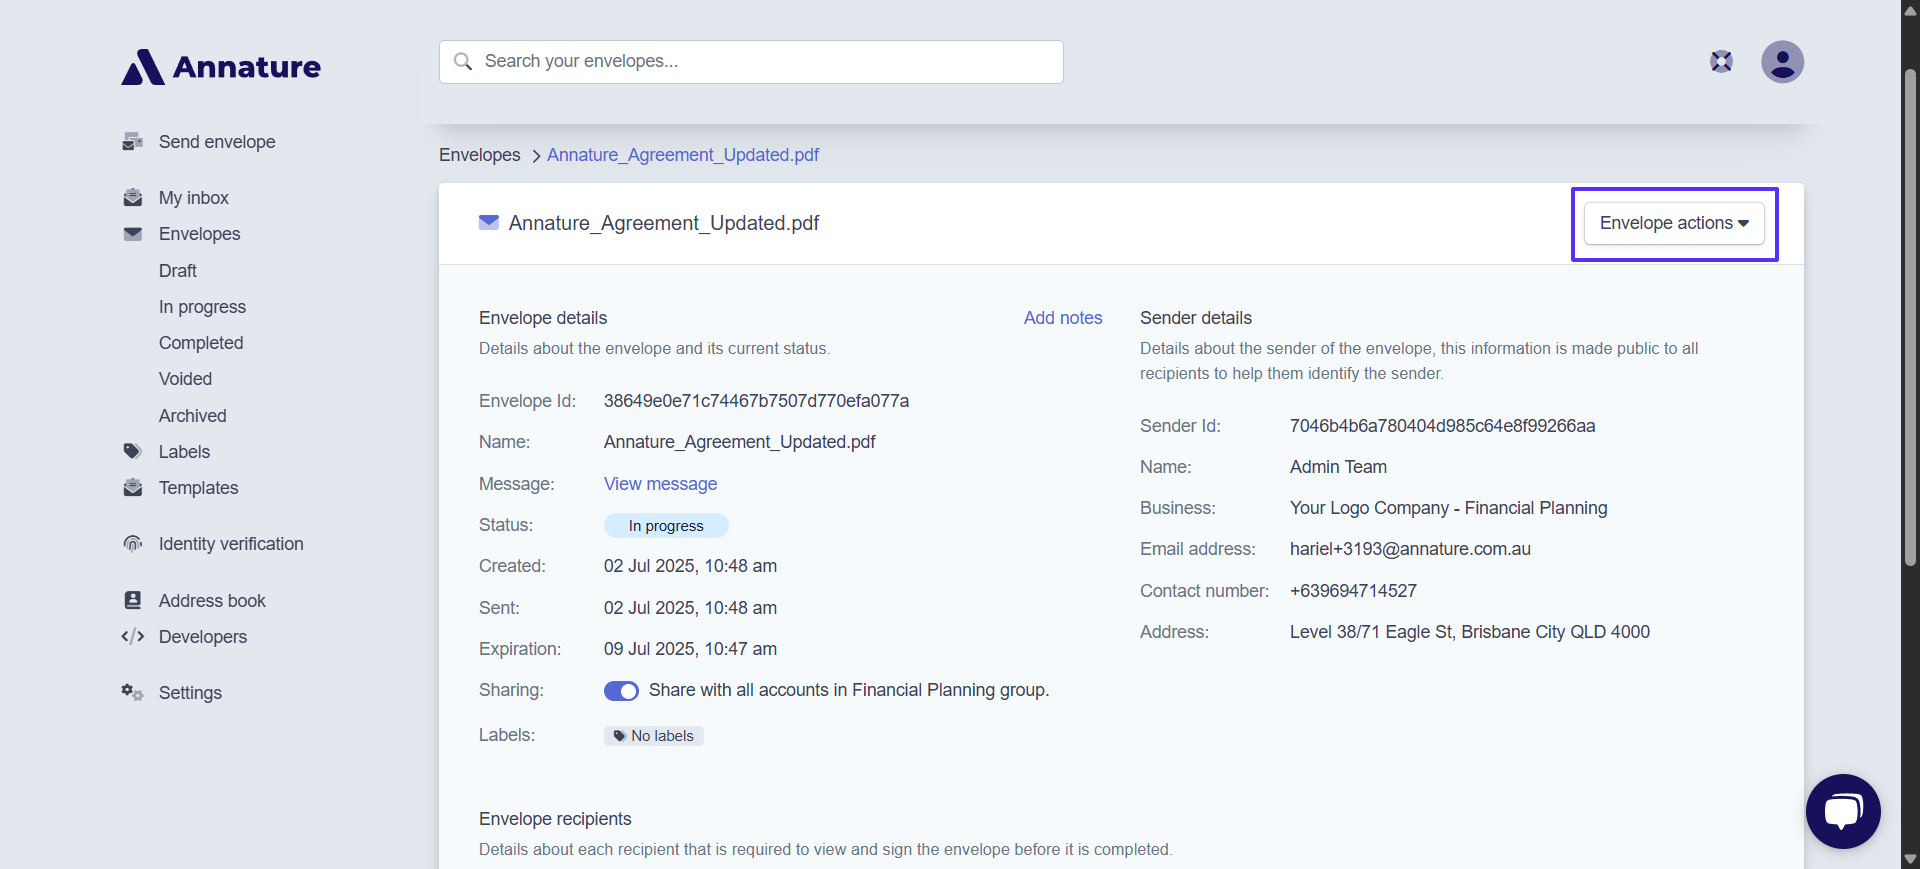Click the My inbox tray icon
1920x869 pixels.
132,198
